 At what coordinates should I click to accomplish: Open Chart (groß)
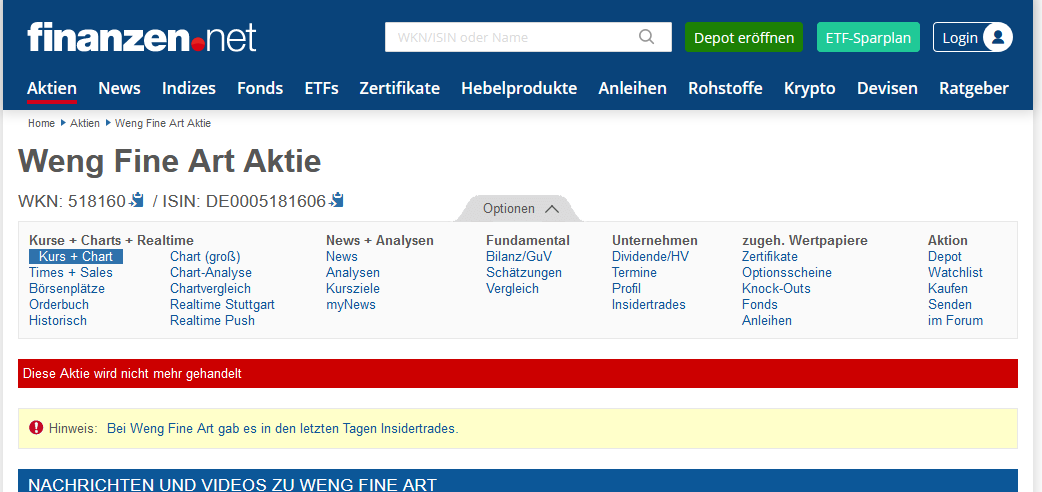click(x=205, y=257)
